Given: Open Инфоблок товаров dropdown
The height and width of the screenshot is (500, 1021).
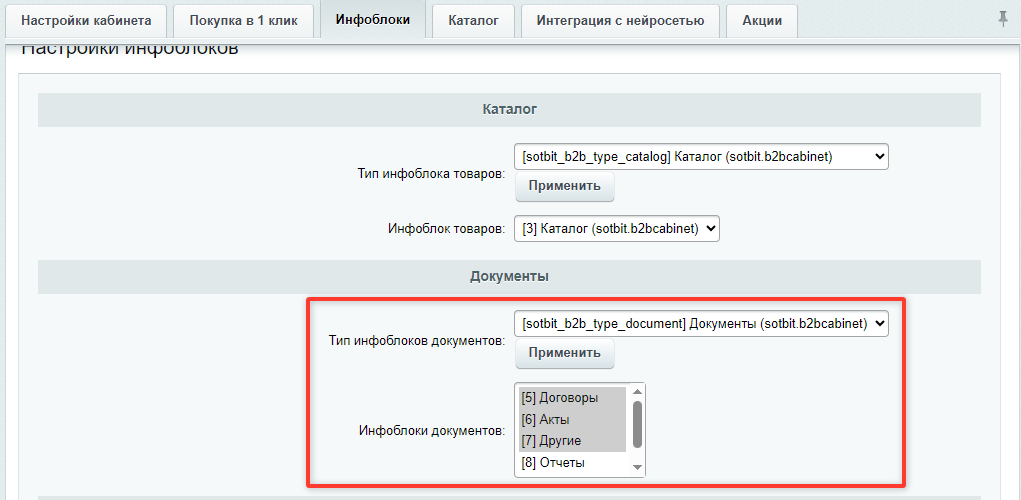Looking at the screenshot, I should (617, 229).
